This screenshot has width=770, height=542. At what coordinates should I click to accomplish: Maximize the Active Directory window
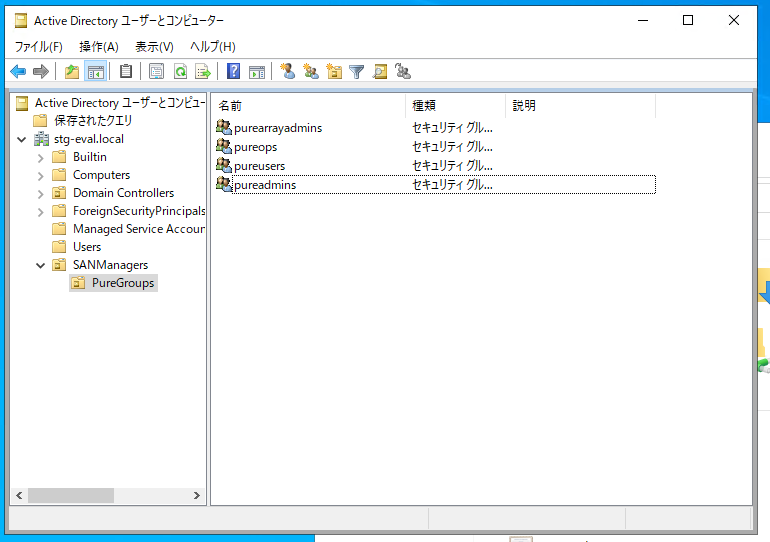point(688,21)
